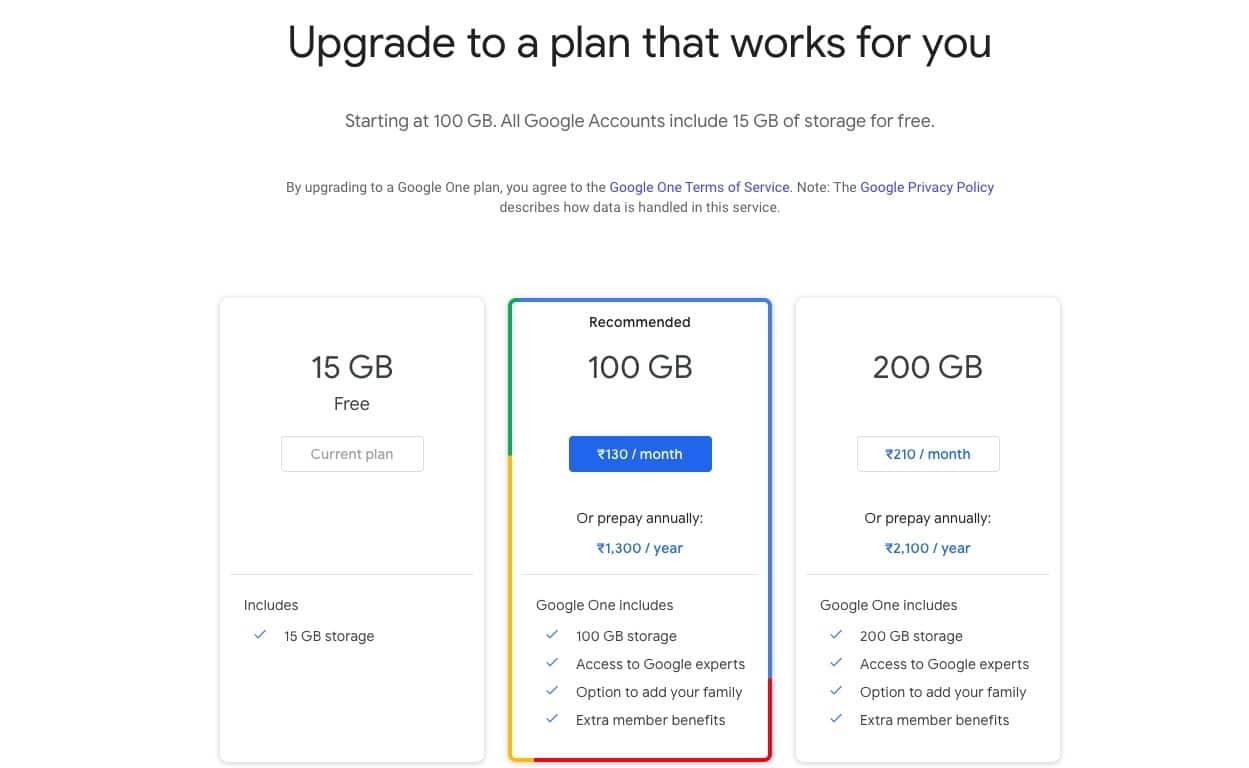Click checkmark beside "Extra member benefits" in 200 GB card
The image size is (1249, 768).
point(835,719)
